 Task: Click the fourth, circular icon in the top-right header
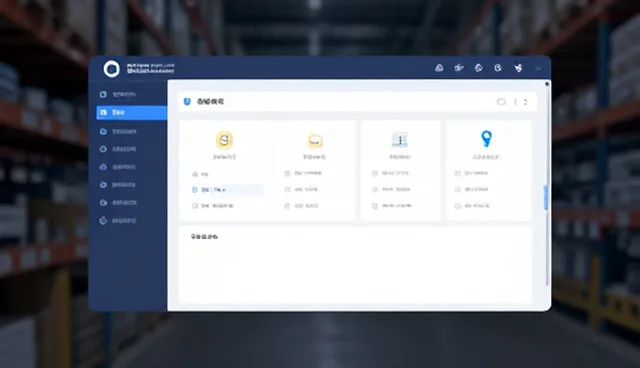coord(498,68)
